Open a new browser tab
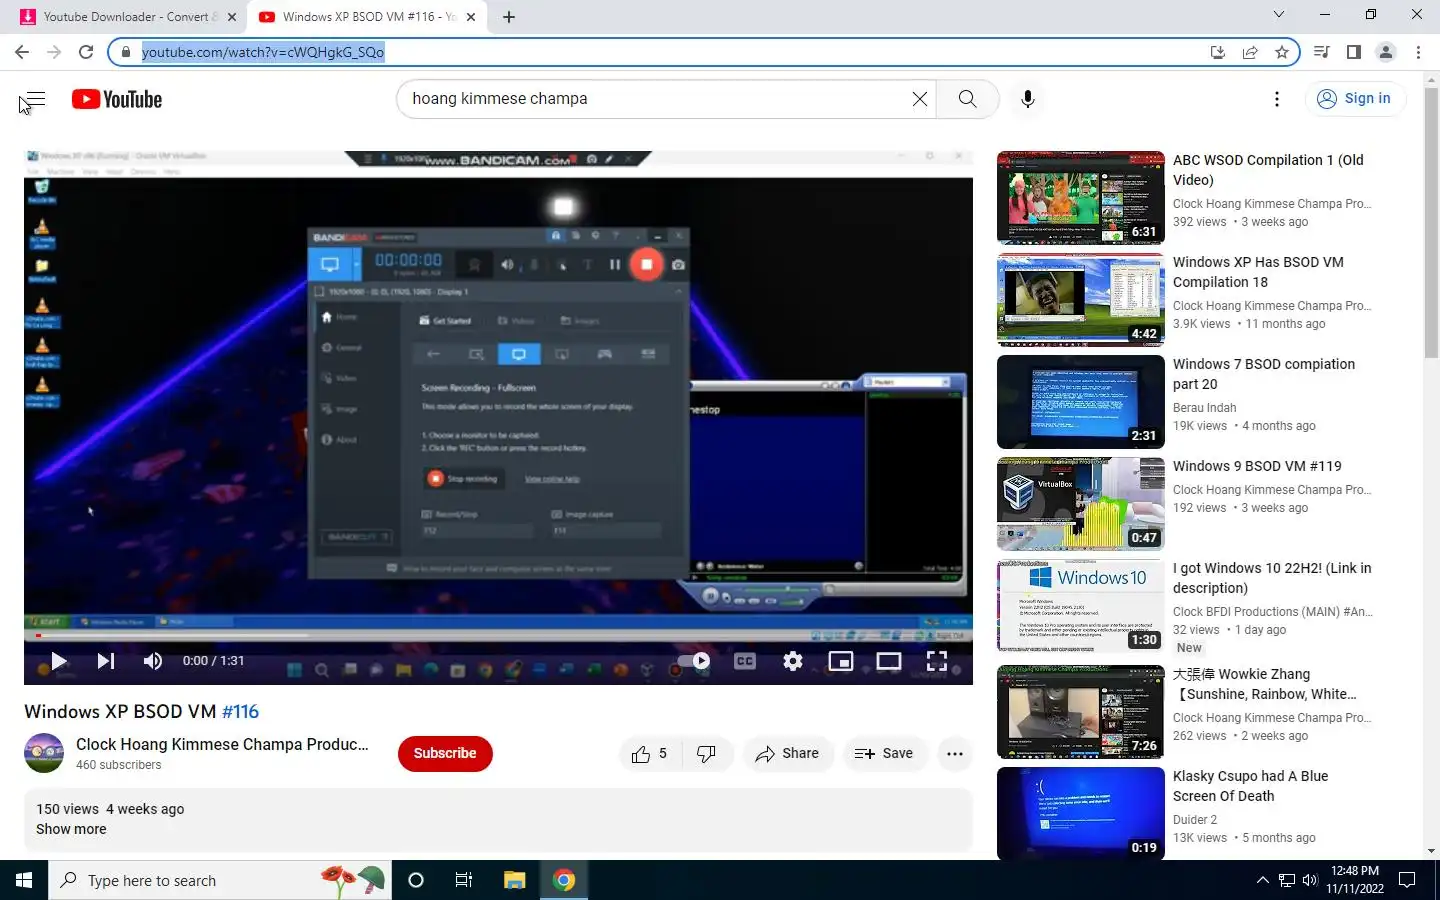This screenshot has height=900, width=1440. 509,17
